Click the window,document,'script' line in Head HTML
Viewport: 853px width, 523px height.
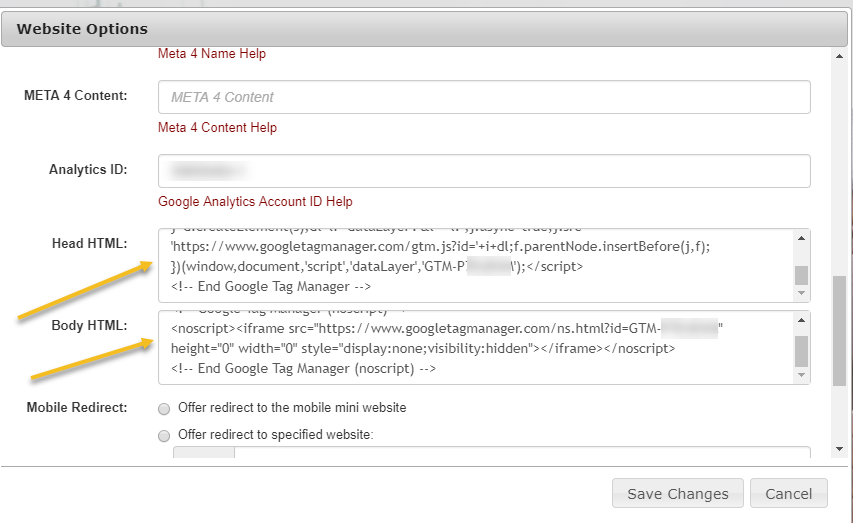coord(377,267)
